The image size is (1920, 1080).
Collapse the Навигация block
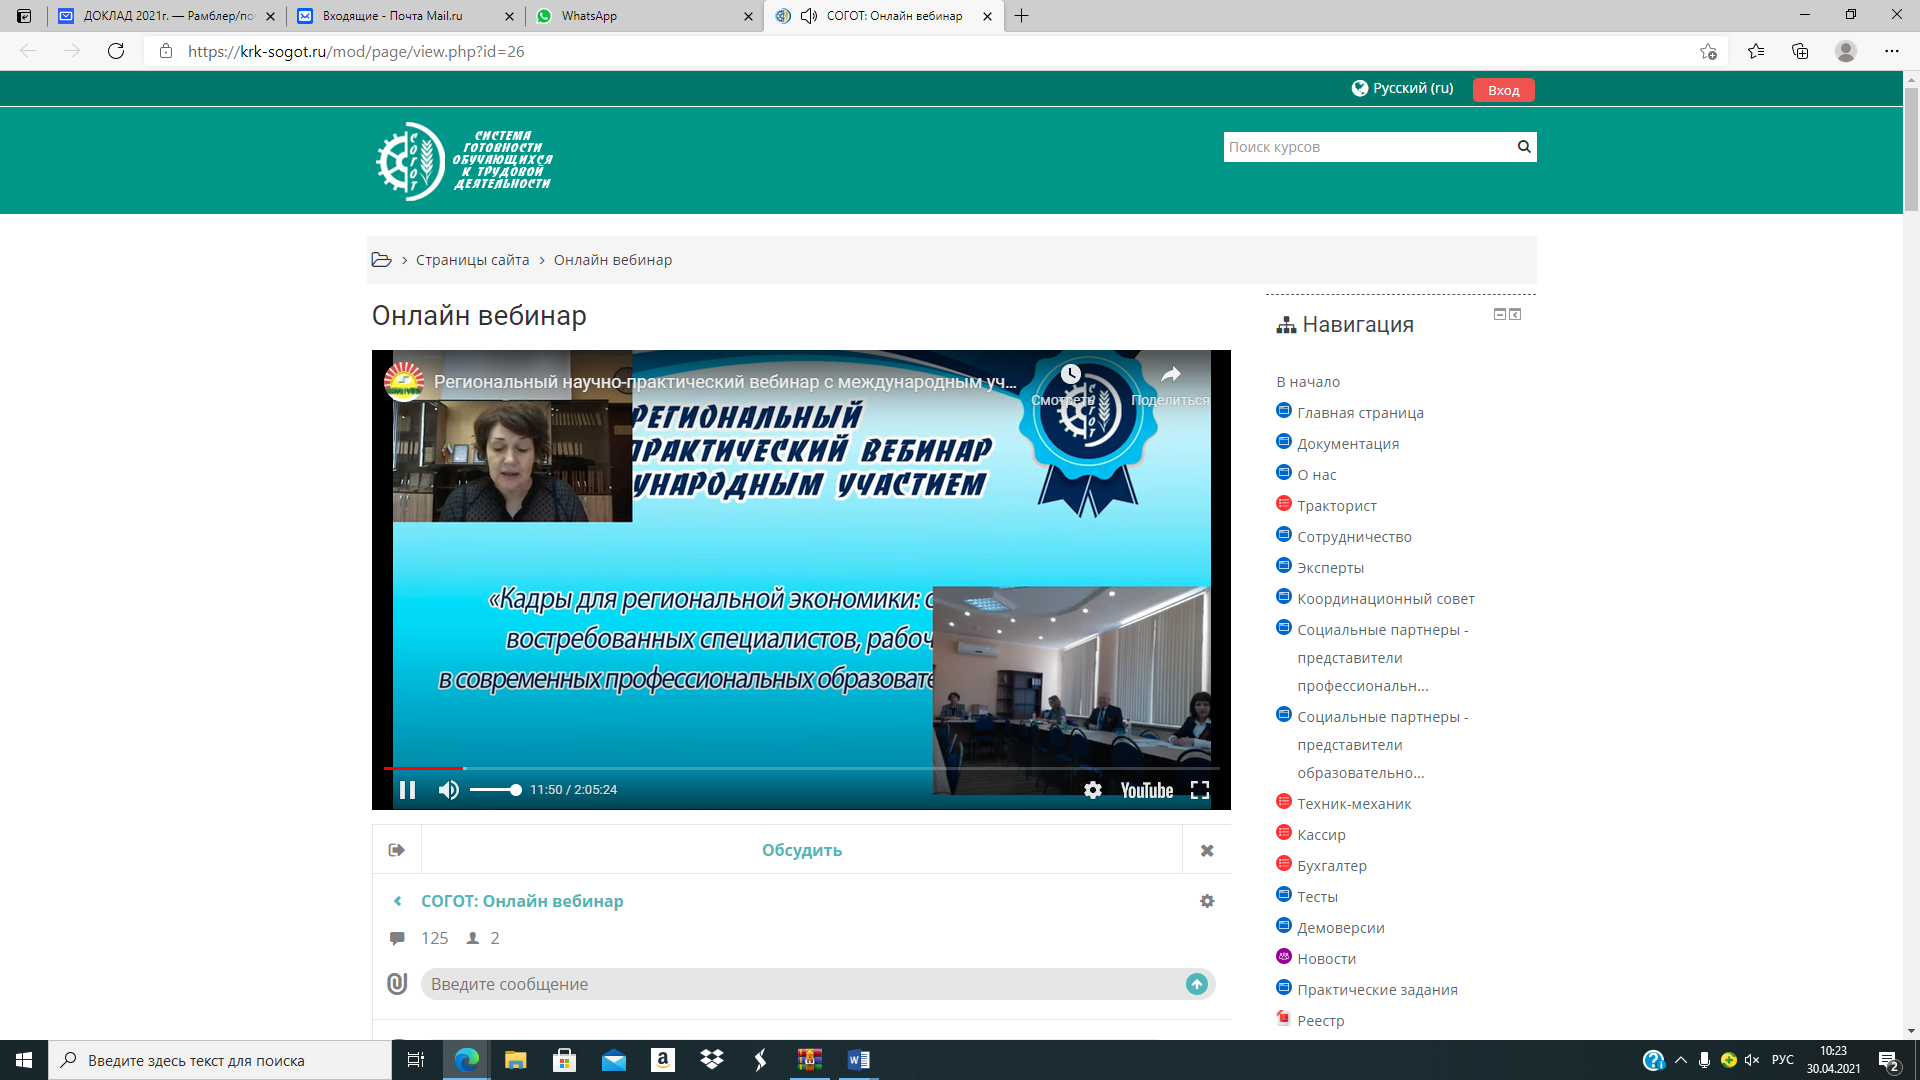[x=1499, y=314]
